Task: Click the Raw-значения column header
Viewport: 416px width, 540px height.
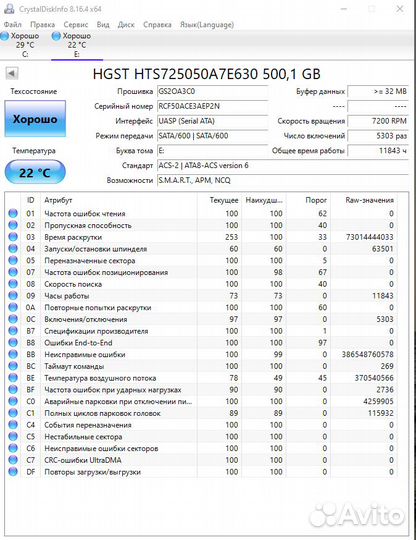Action: click(x=364, y=200)
